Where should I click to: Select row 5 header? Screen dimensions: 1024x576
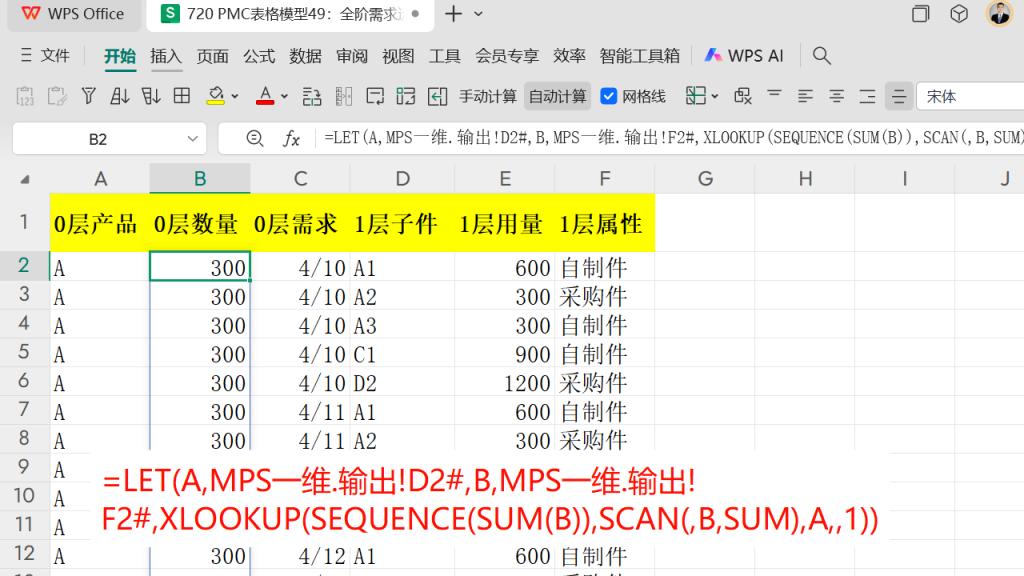tap(24, 353)
